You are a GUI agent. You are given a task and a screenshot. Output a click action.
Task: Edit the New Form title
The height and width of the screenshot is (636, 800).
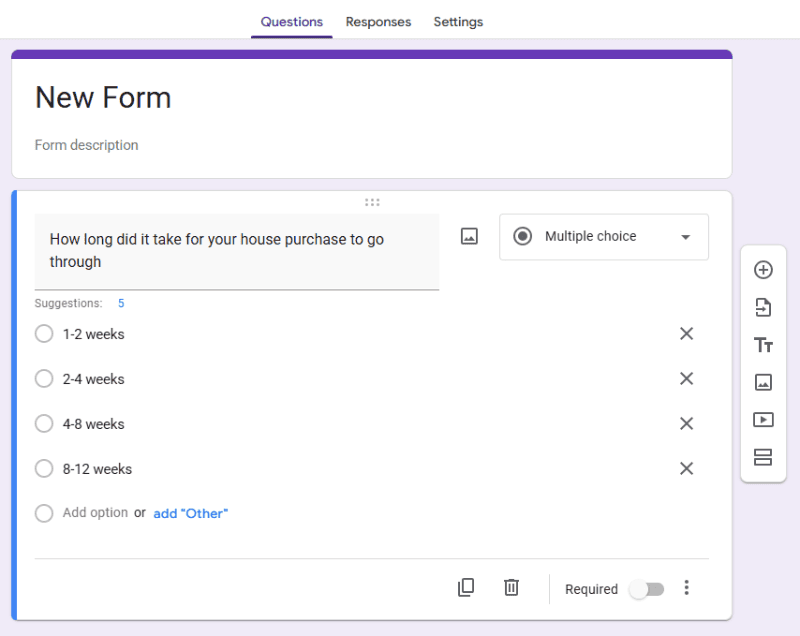click(103, 97)
